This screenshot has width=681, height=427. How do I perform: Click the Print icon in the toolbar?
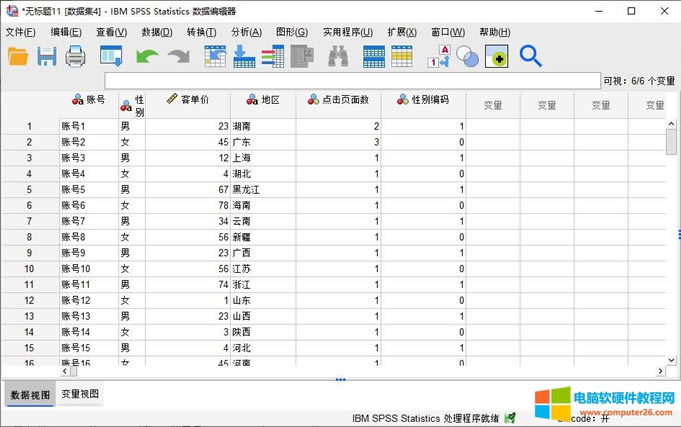click(x=76, y=57)
